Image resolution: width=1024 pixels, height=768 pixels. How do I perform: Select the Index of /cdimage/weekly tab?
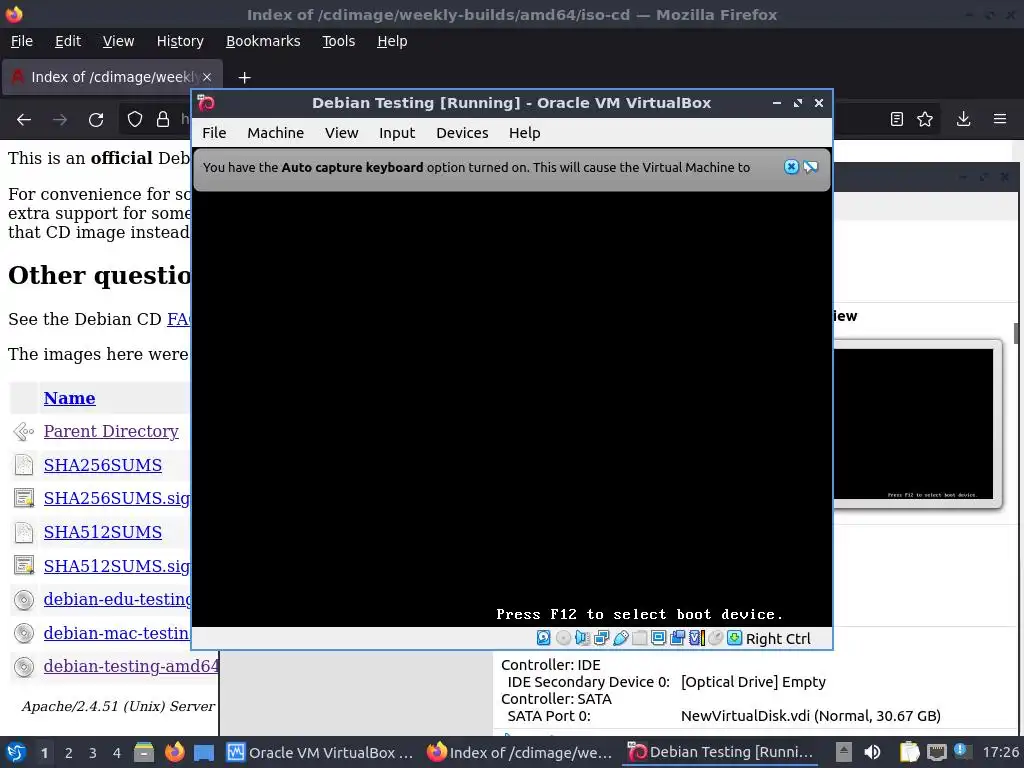pos(112,77)
